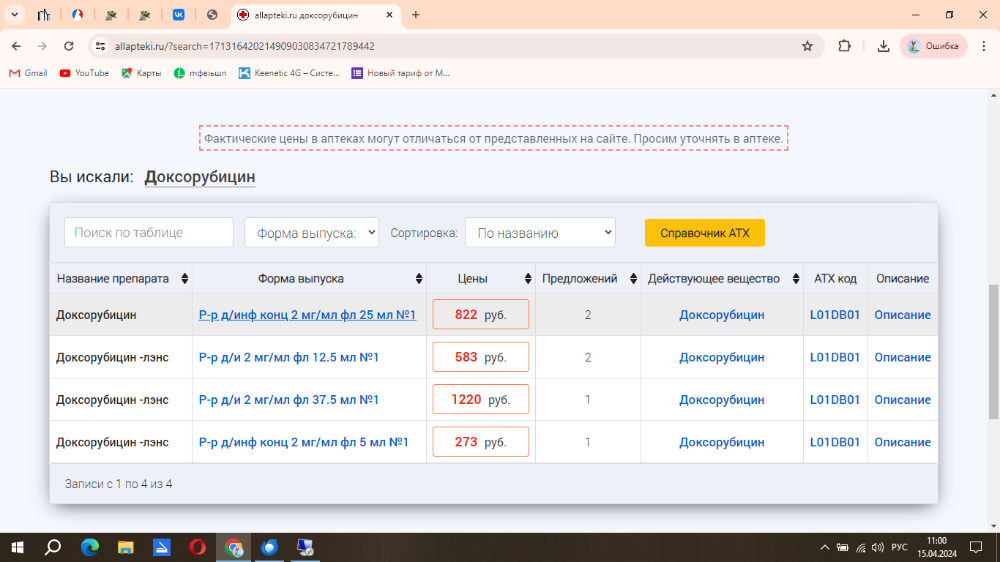The height and width of the screenshot is (562, 1000).
Task: Sort table by the Цены column
Action: (482, 279)
